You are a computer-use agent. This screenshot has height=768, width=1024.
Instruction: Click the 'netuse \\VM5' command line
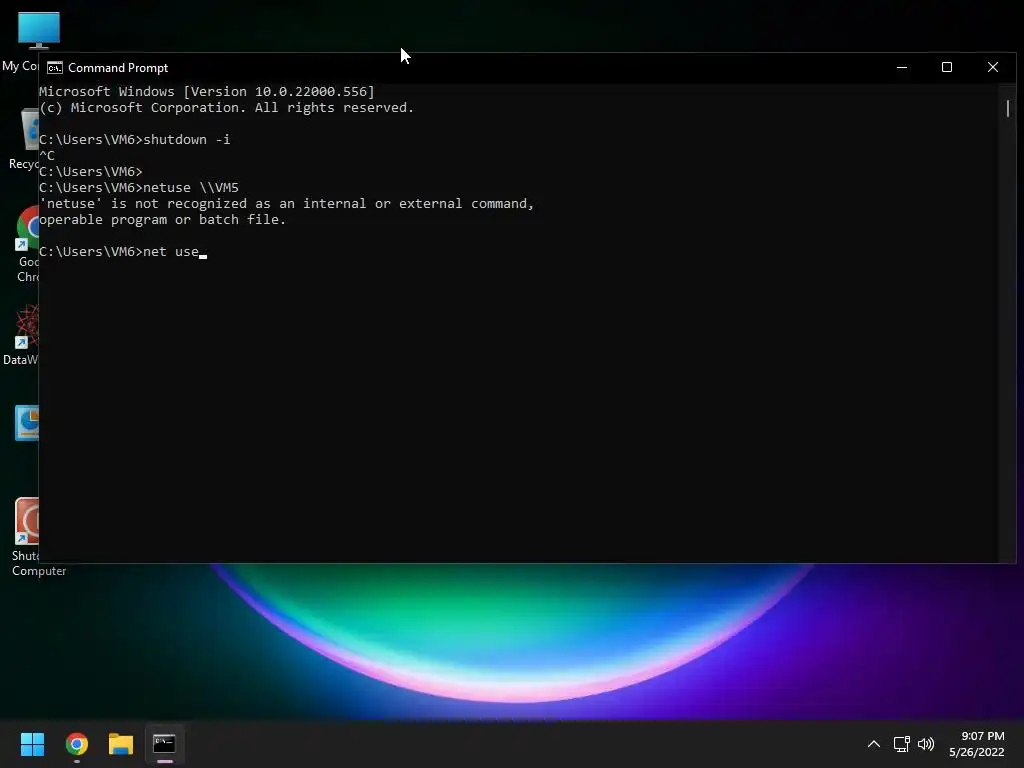click(x=138, y=187)
